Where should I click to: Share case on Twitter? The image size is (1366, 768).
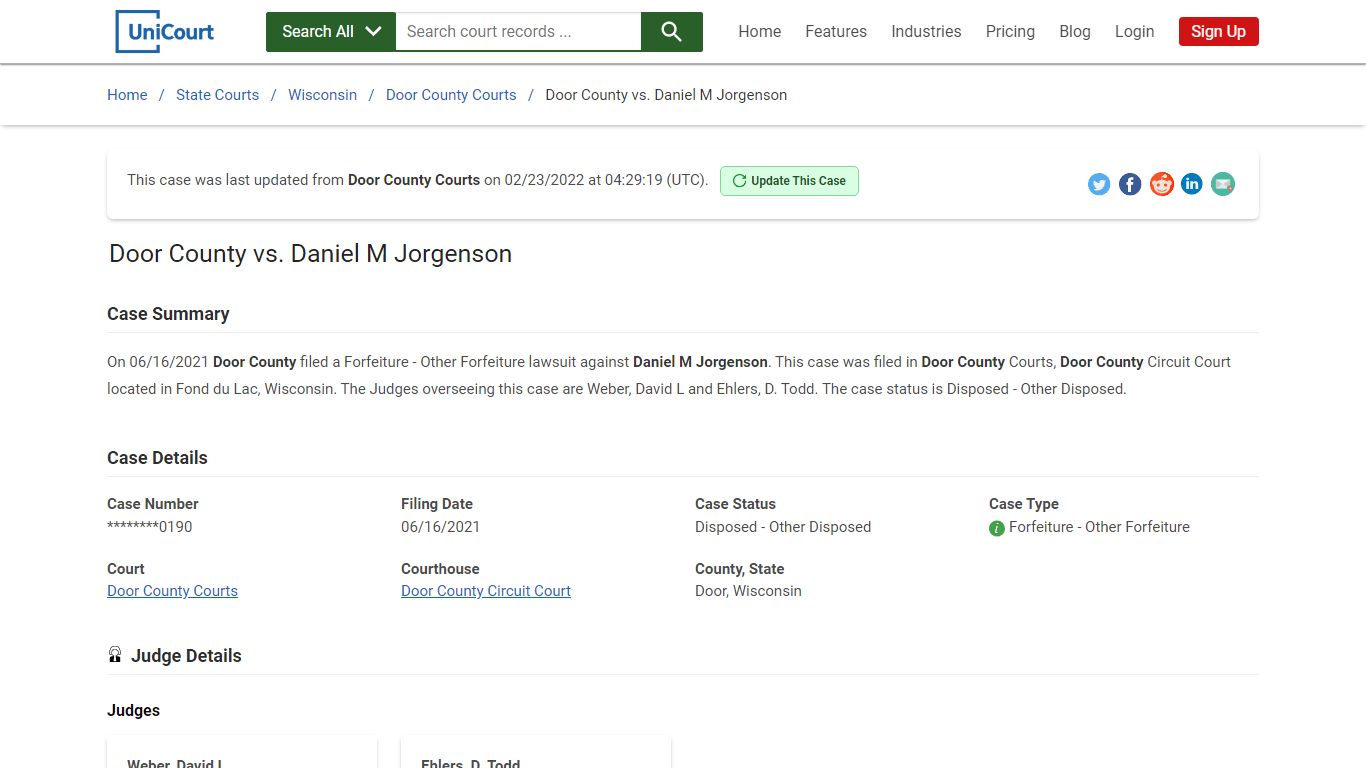tap(1099, 184)
